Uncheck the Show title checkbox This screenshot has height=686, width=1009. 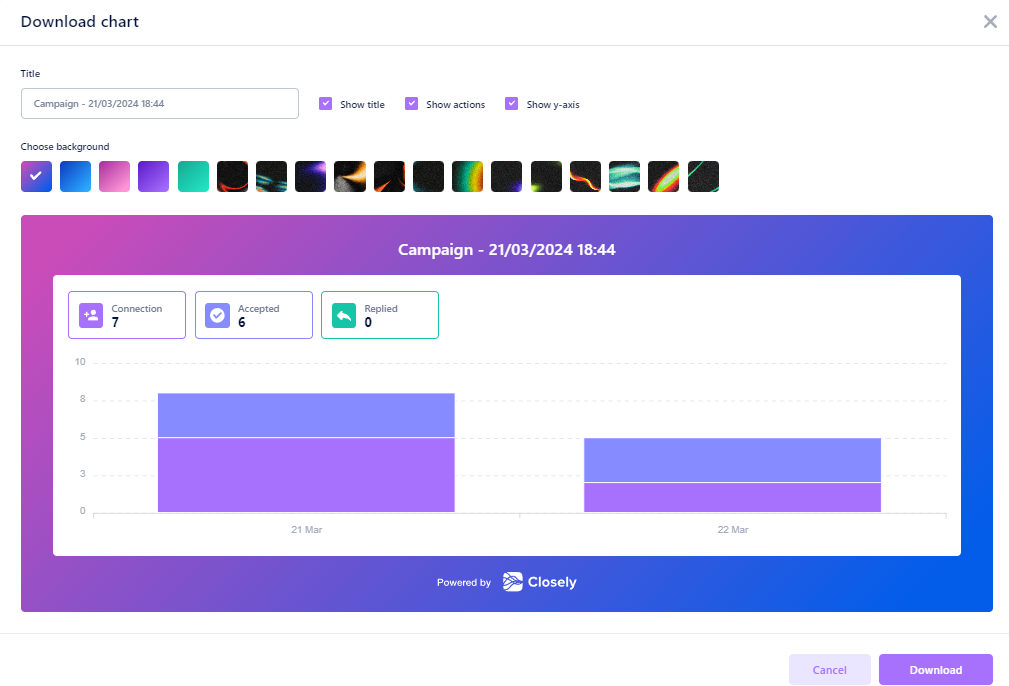click(326, 104)
